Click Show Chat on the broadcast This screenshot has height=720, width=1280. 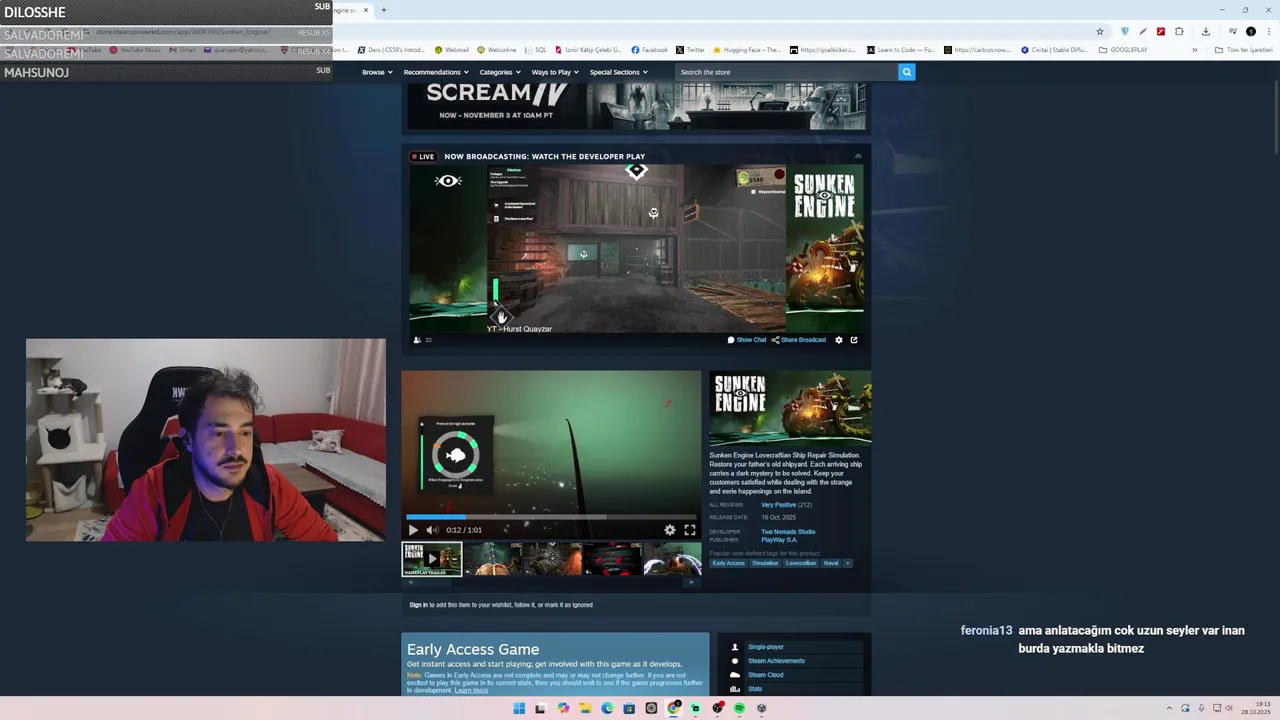[747, 340]
